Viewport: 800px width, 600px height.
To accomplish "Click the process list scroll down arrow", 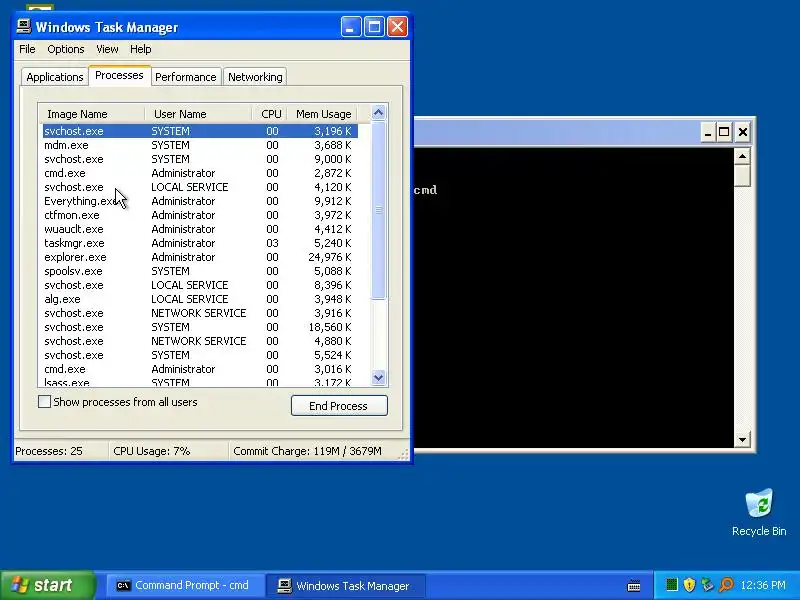I will [379, 378].
